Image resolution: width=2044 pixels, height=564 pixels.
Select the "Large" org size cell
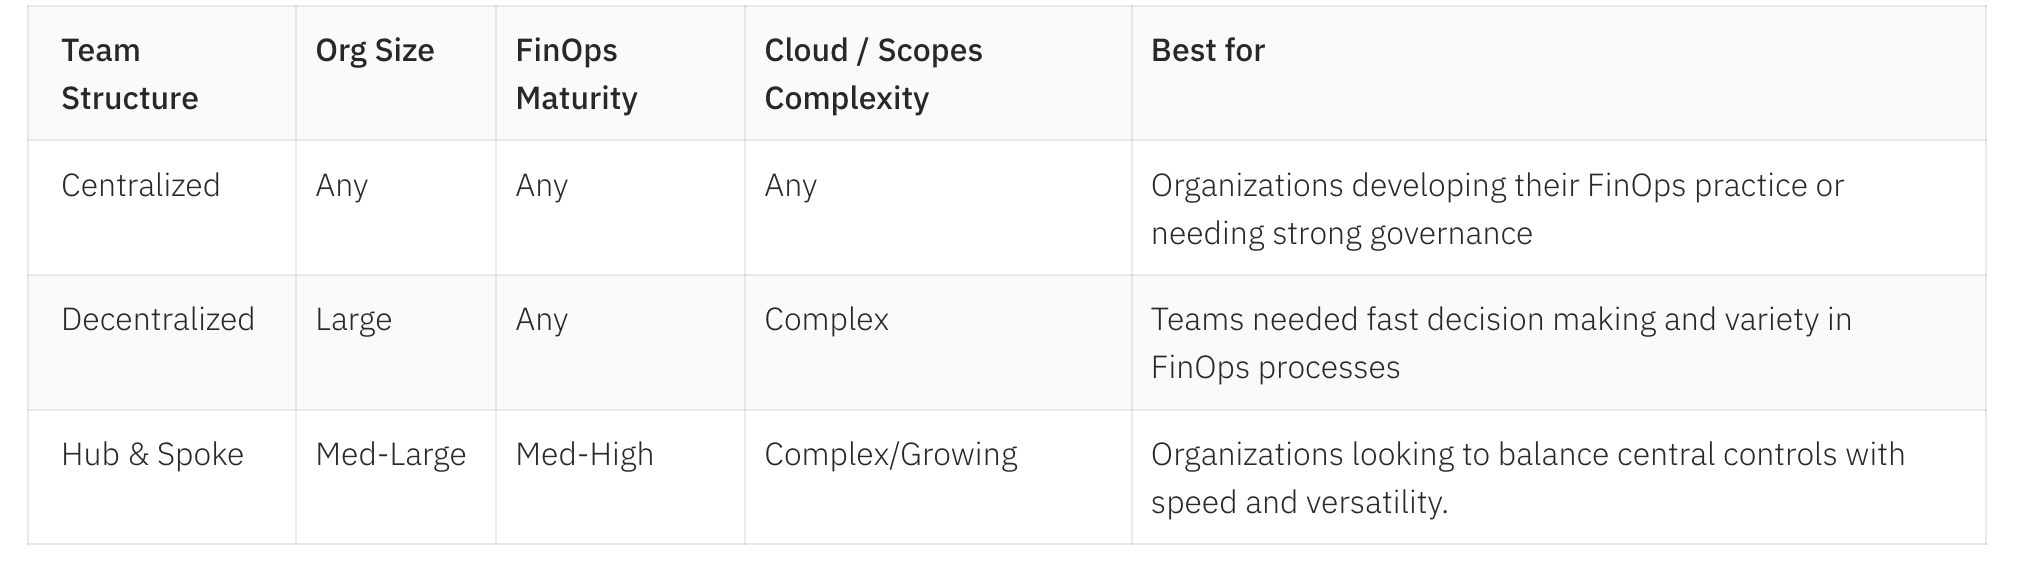coord(353,320)
